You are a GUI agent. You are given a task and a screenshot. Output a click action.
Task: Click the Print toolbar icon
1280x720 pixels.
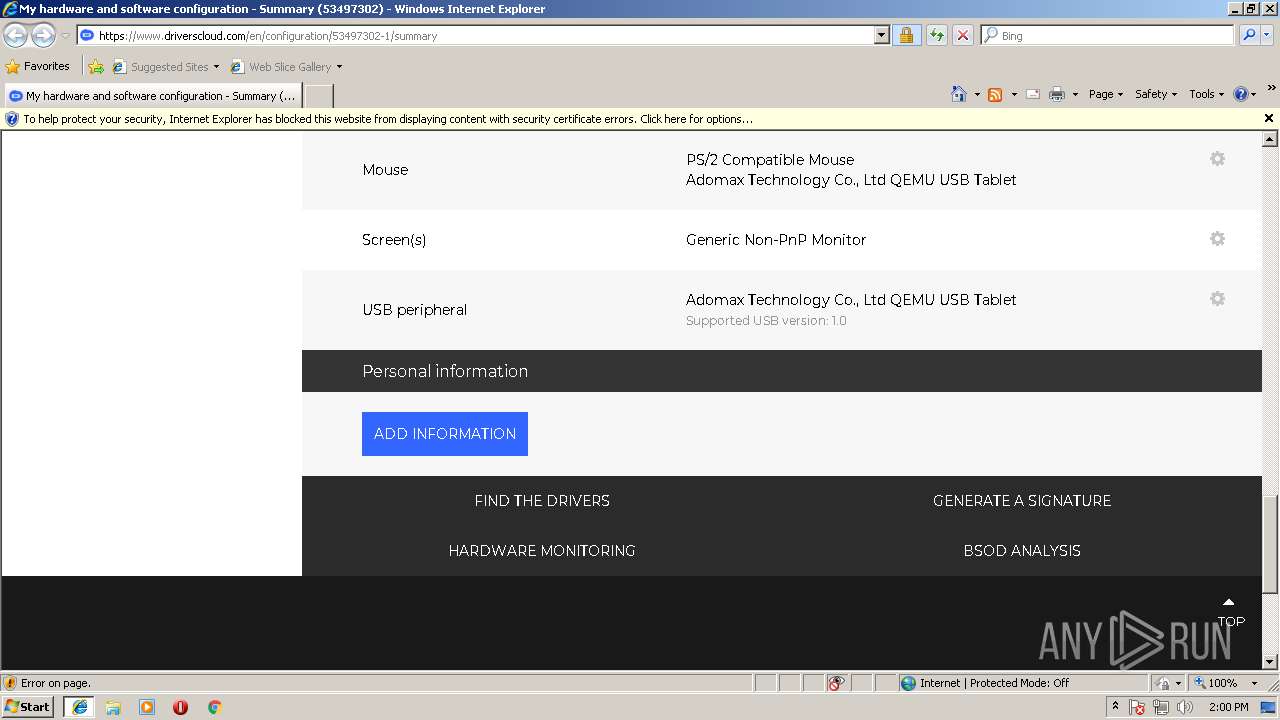coord(1057,94)
